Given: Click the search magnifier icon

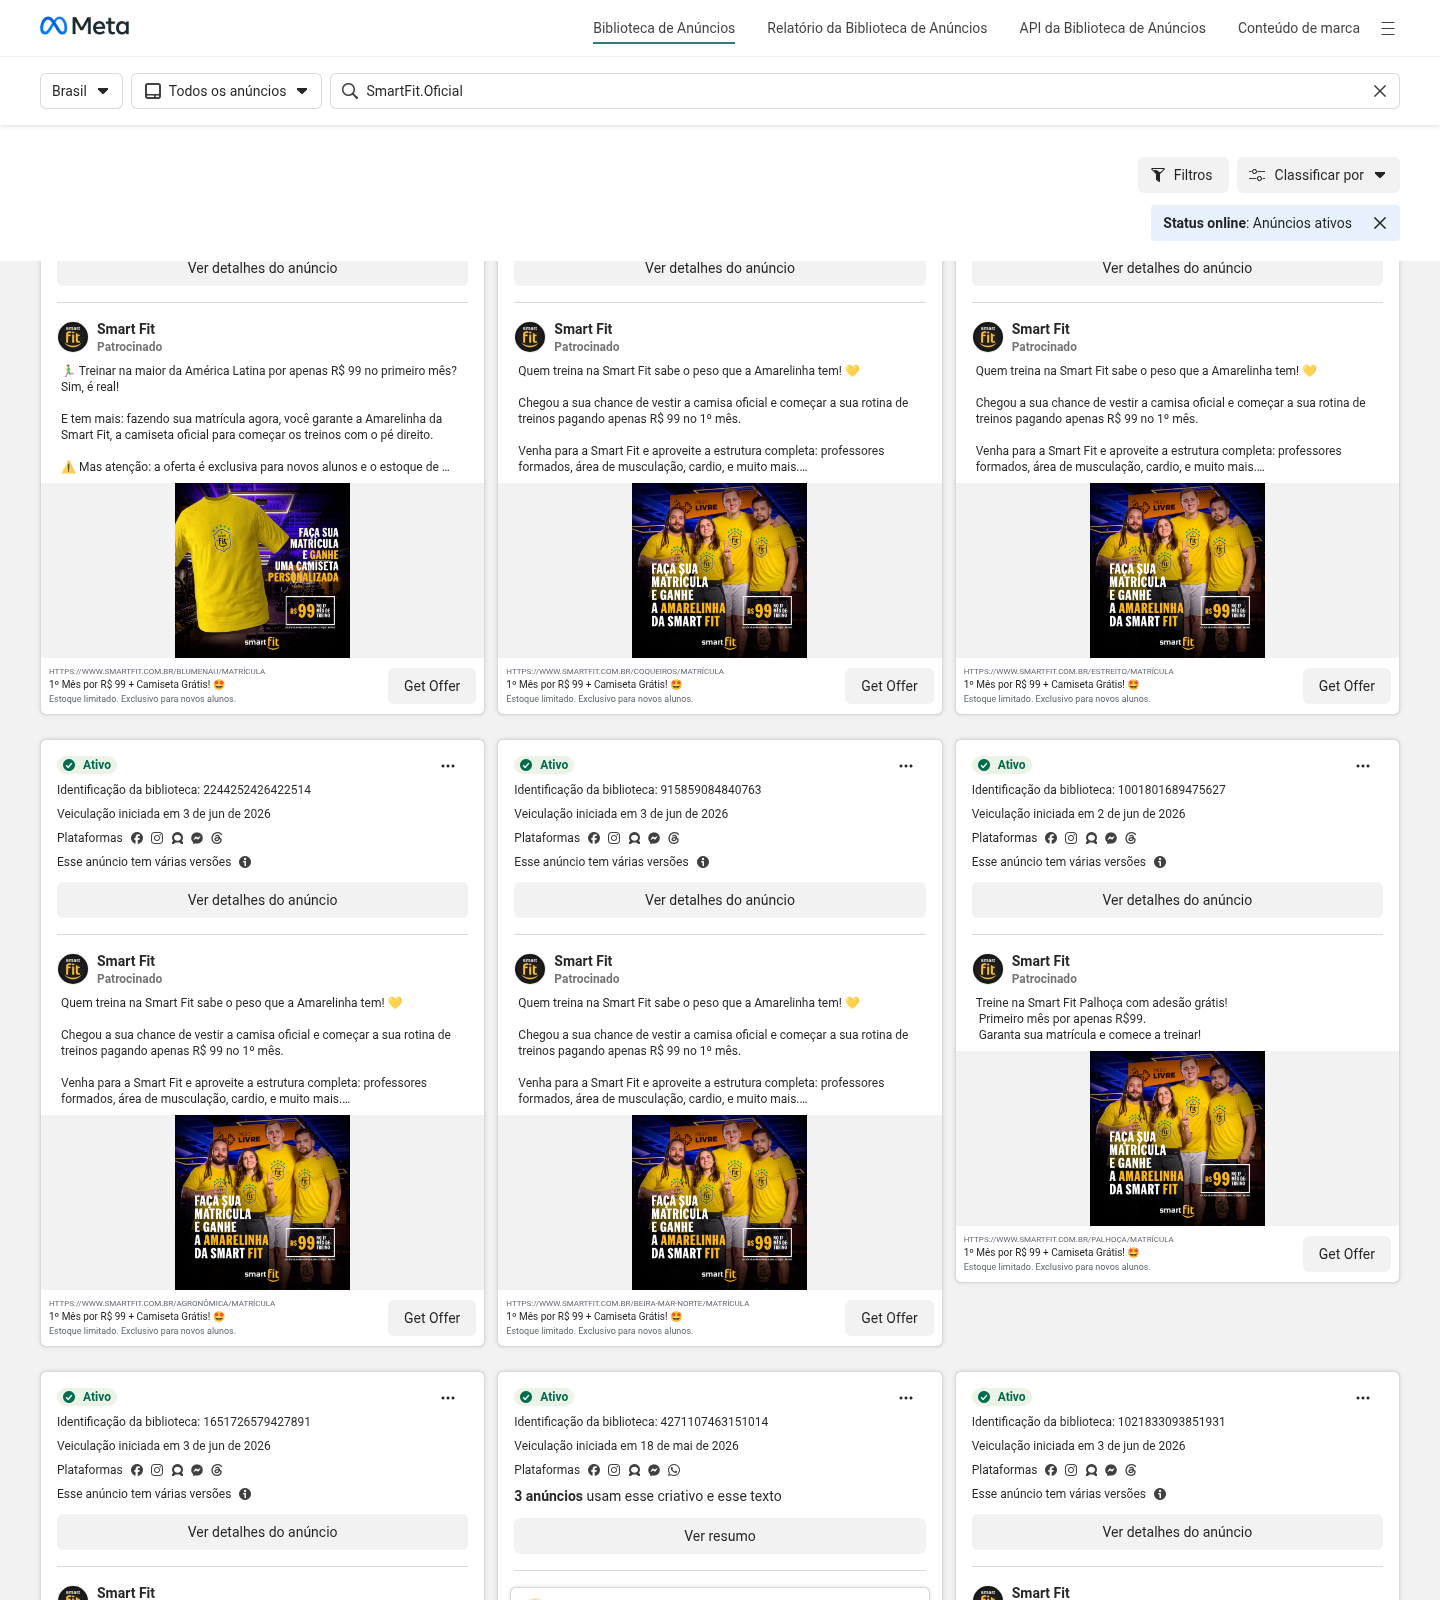Looking at the screenshot, I should [350, 91].
